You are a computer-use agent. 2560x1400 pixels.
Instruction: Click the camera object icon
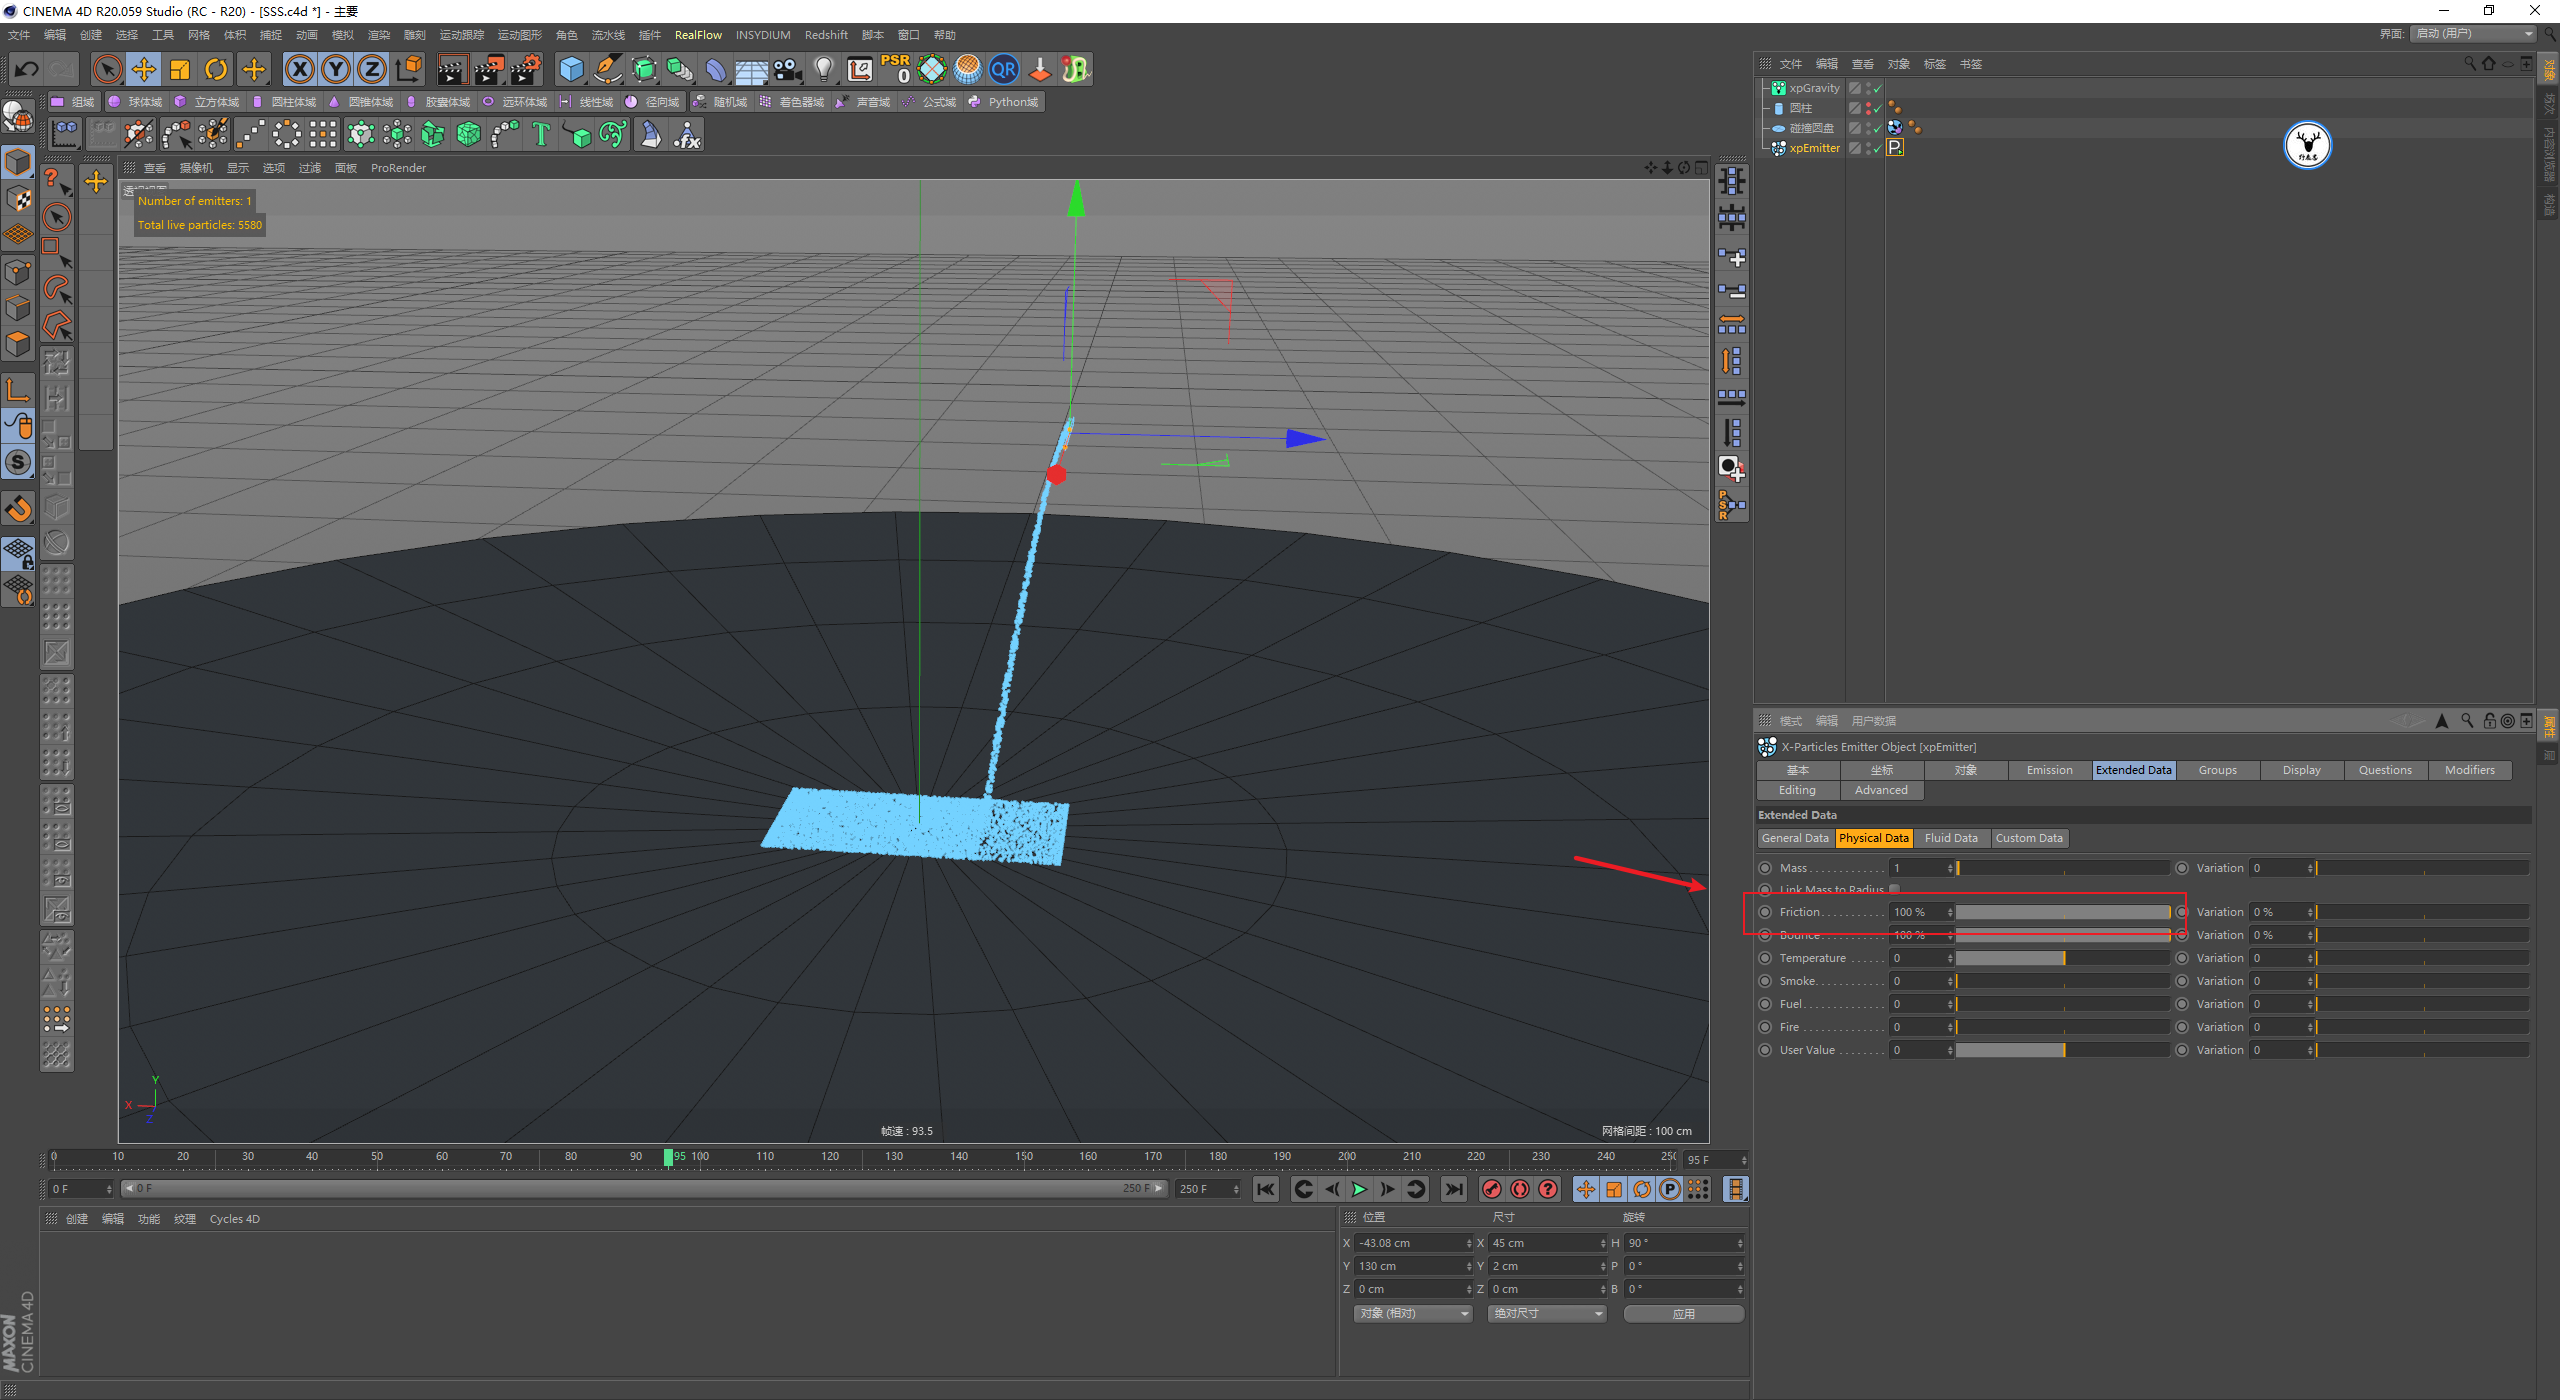pyautogui.click(x=788, y=69)
